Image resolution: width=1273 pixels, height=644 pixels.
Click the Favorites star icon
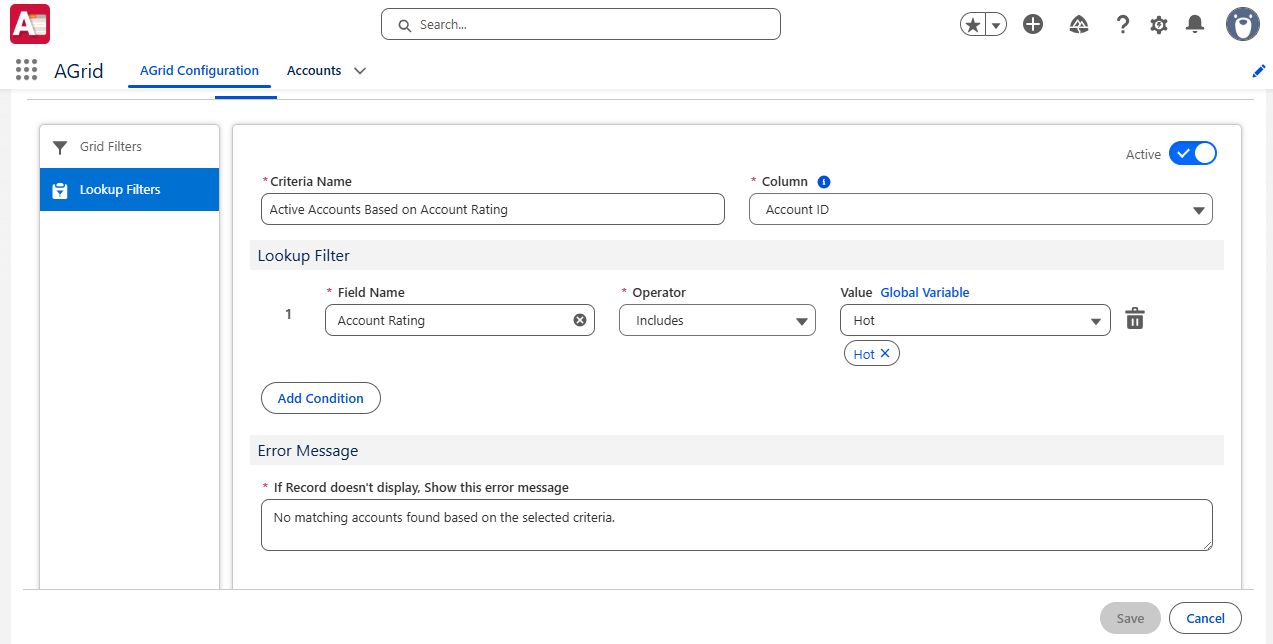(x=973, y=25)
